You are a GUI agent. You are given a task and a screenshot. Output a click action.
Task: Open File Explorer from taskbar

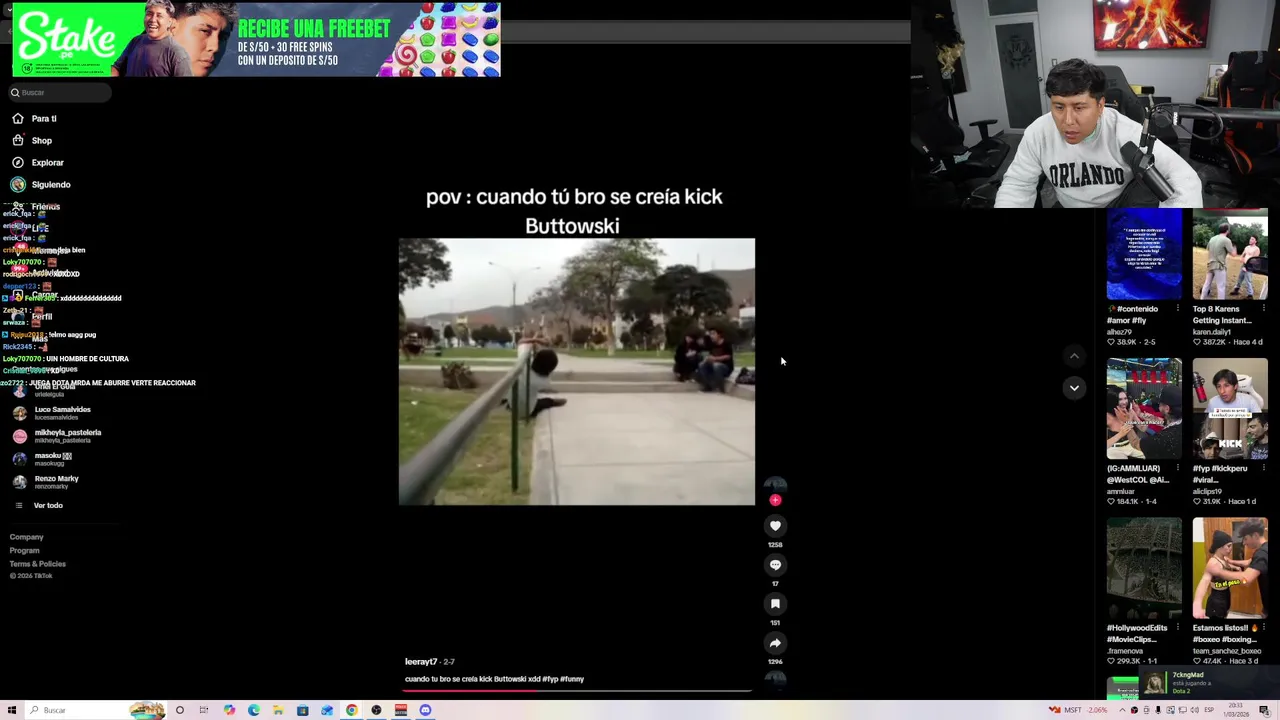point(278,710)
